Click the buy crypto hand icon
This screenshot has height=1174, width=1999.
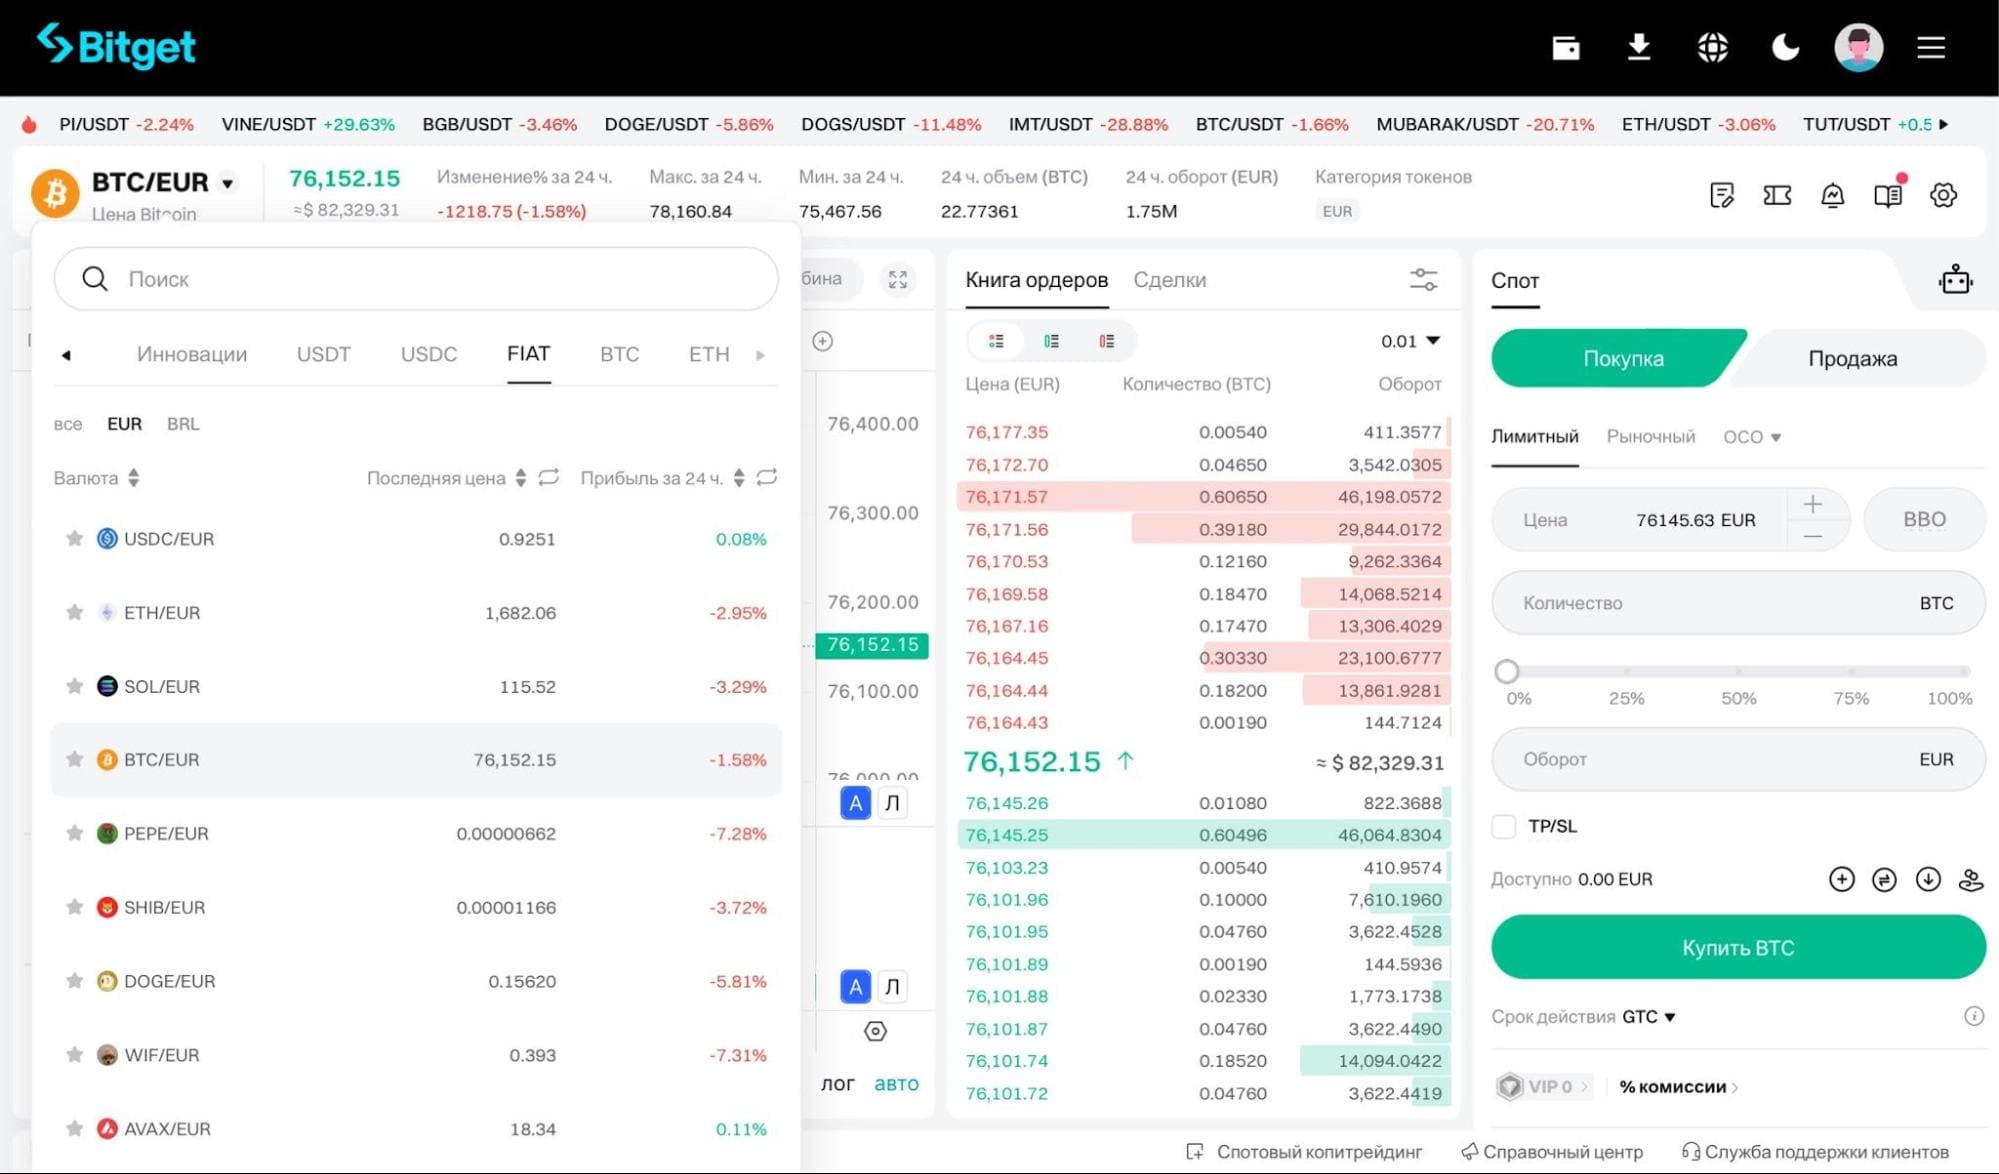point(1971,879)
